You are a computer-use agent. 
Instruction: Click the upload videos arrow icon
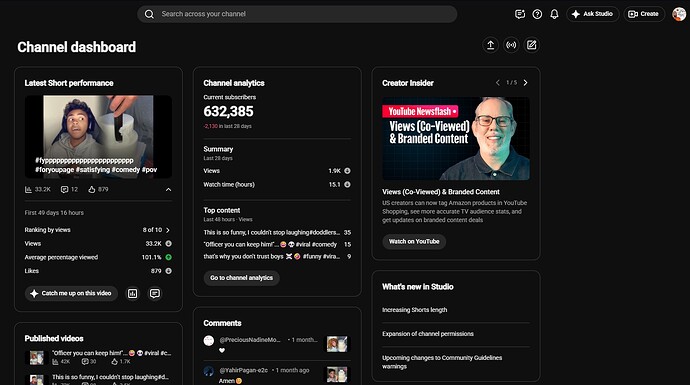coord(490,45)
